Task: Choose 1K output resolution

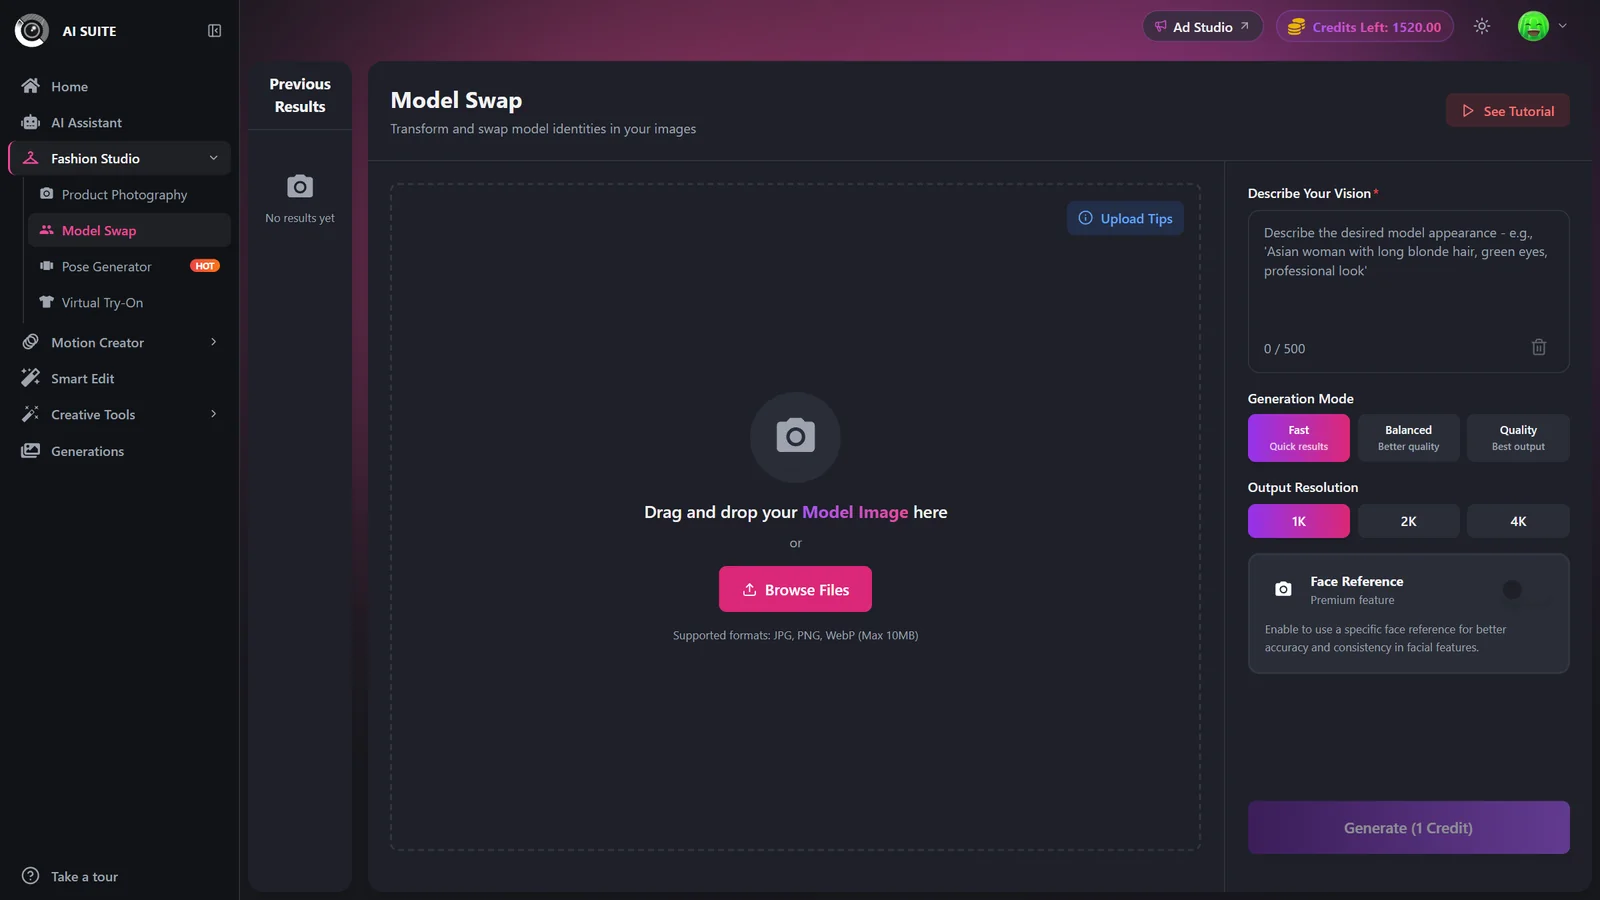Action: coord(1298,521)
